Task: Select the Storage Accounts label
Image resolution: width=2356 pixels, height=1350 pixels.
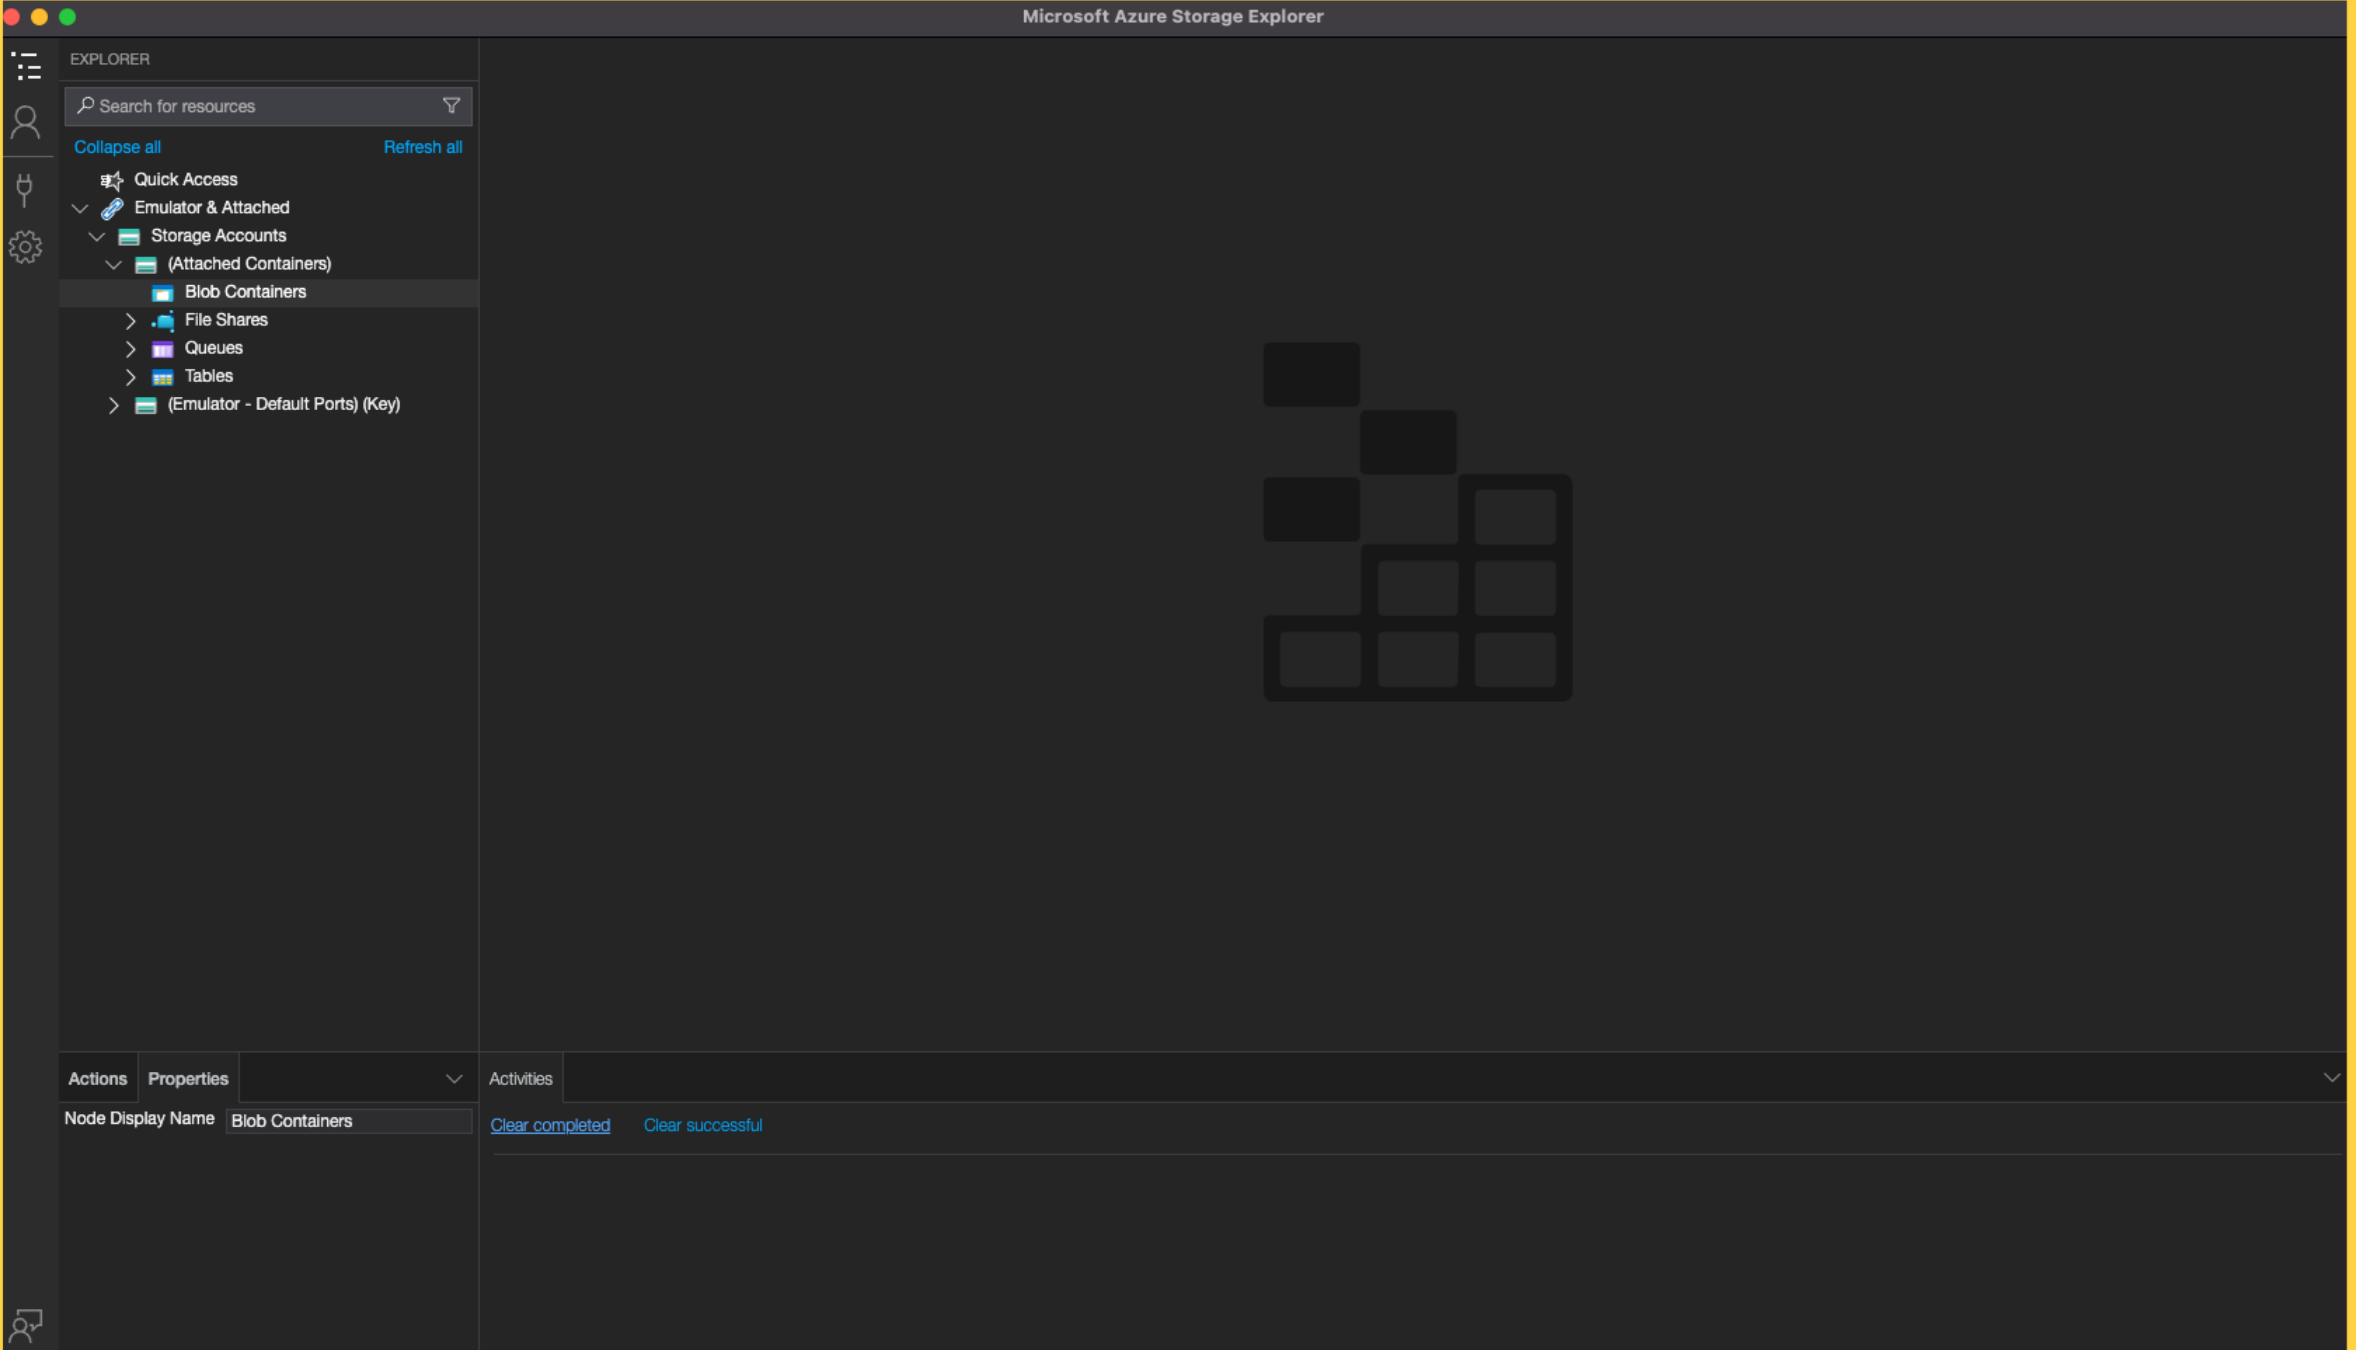Action: [218, 235]
